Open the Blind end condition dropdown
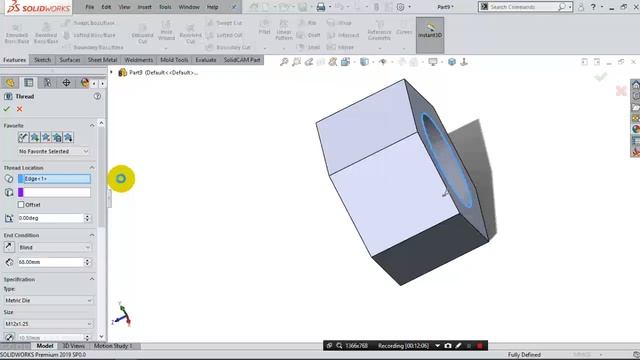 pos(54,247)
